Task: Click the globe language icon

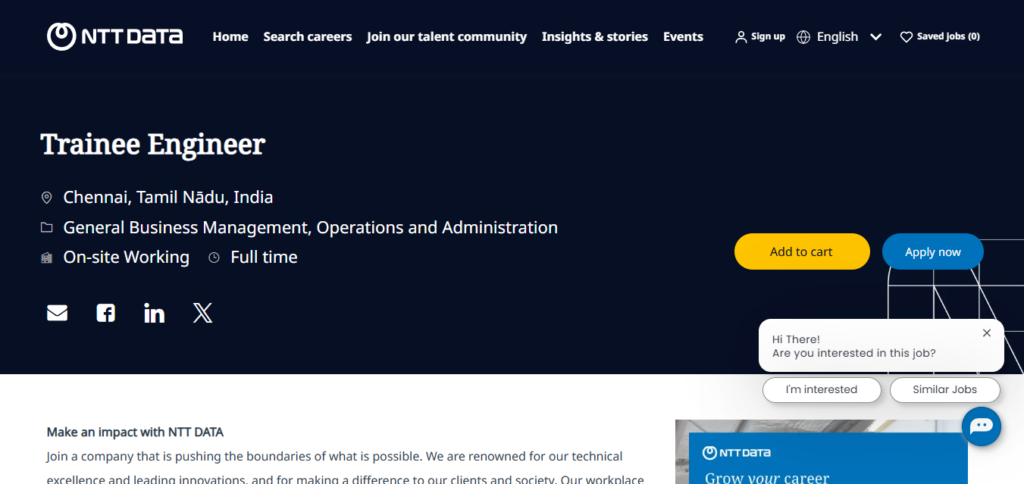Action: click(x=803, y=37)
